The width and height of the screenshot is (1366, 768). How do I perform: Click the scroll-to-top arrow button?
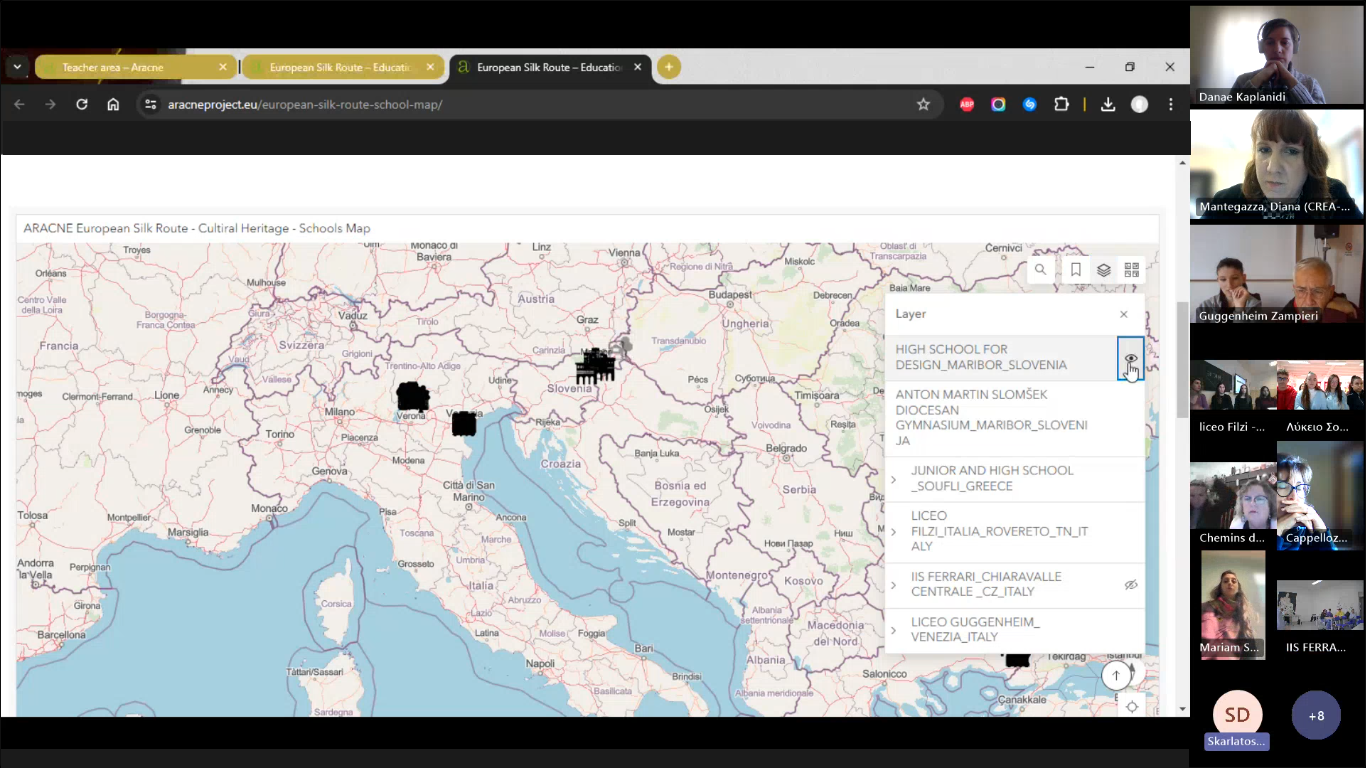(1116, 676)
